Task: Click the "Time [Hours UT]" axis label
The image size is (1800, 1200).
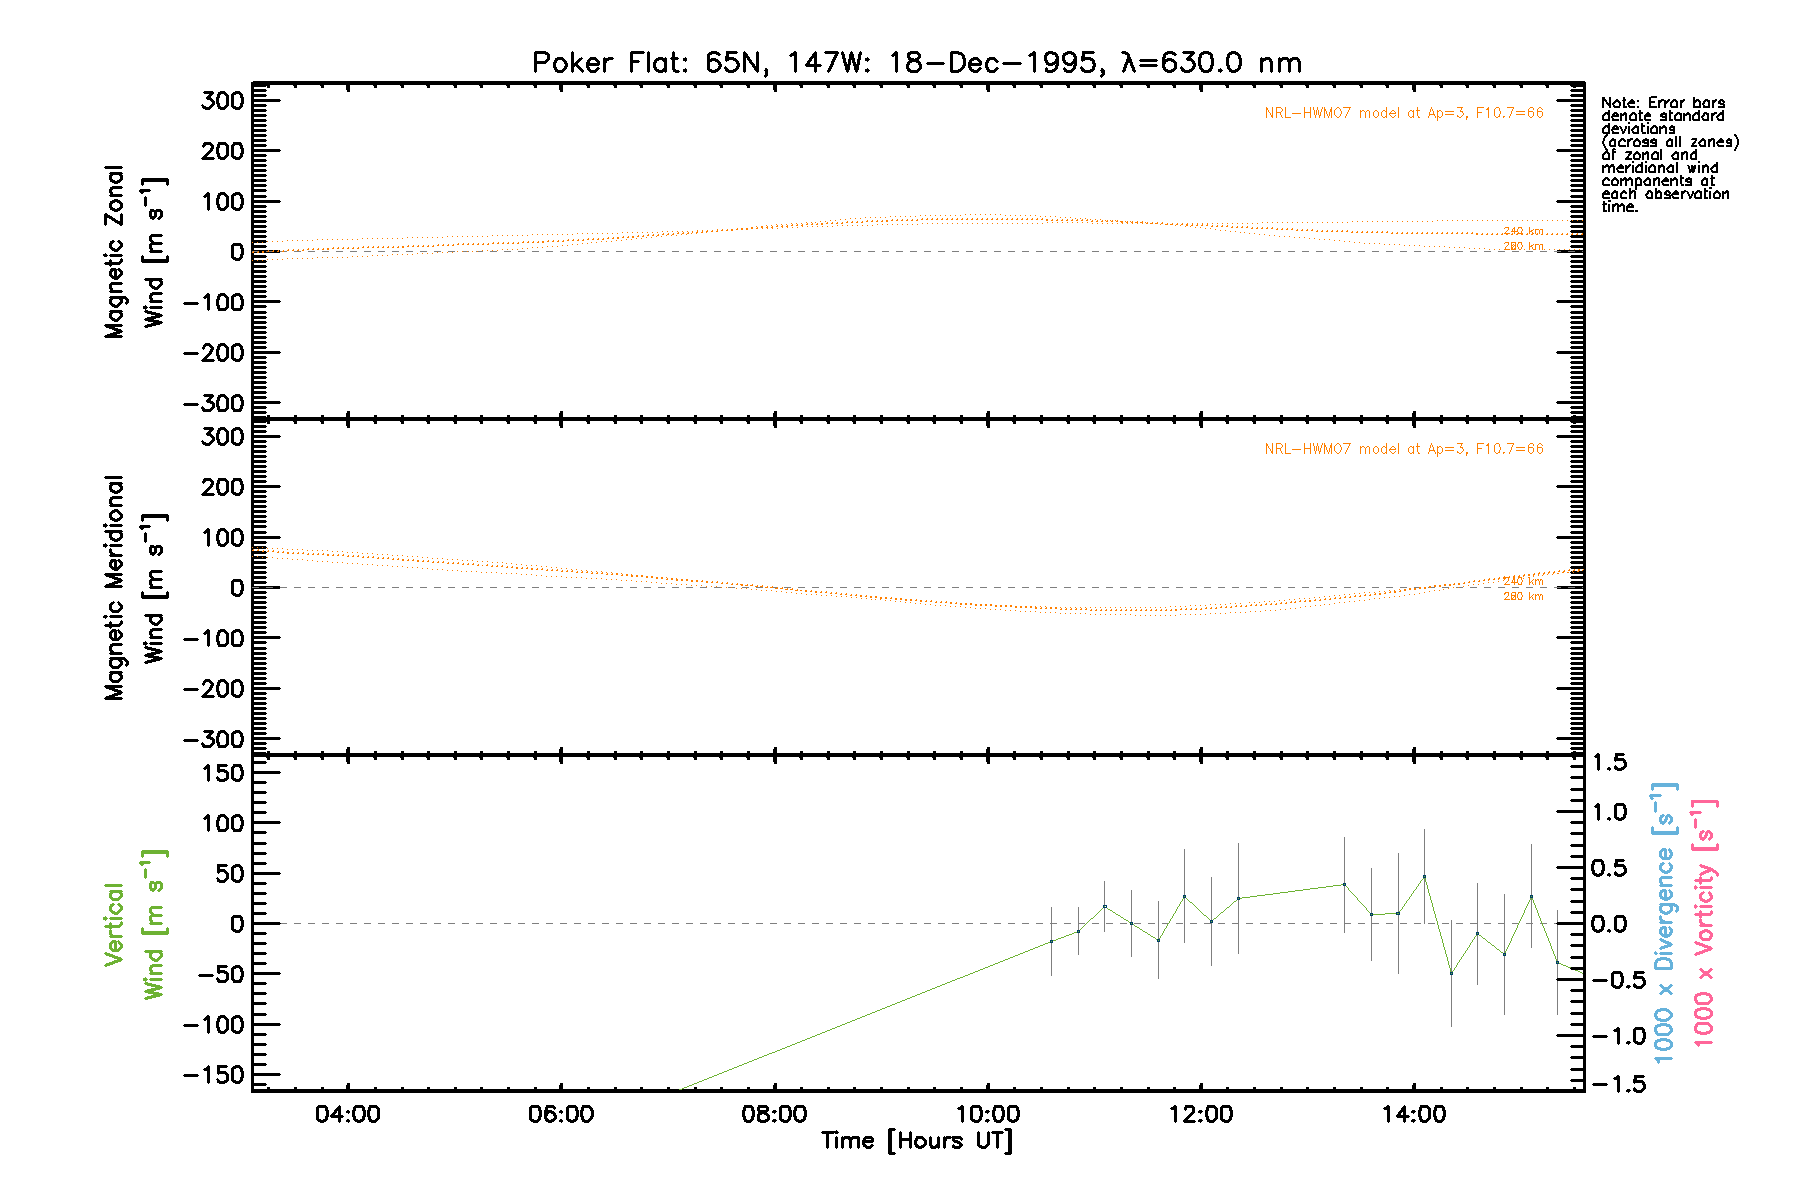Action: [917, 1140]
